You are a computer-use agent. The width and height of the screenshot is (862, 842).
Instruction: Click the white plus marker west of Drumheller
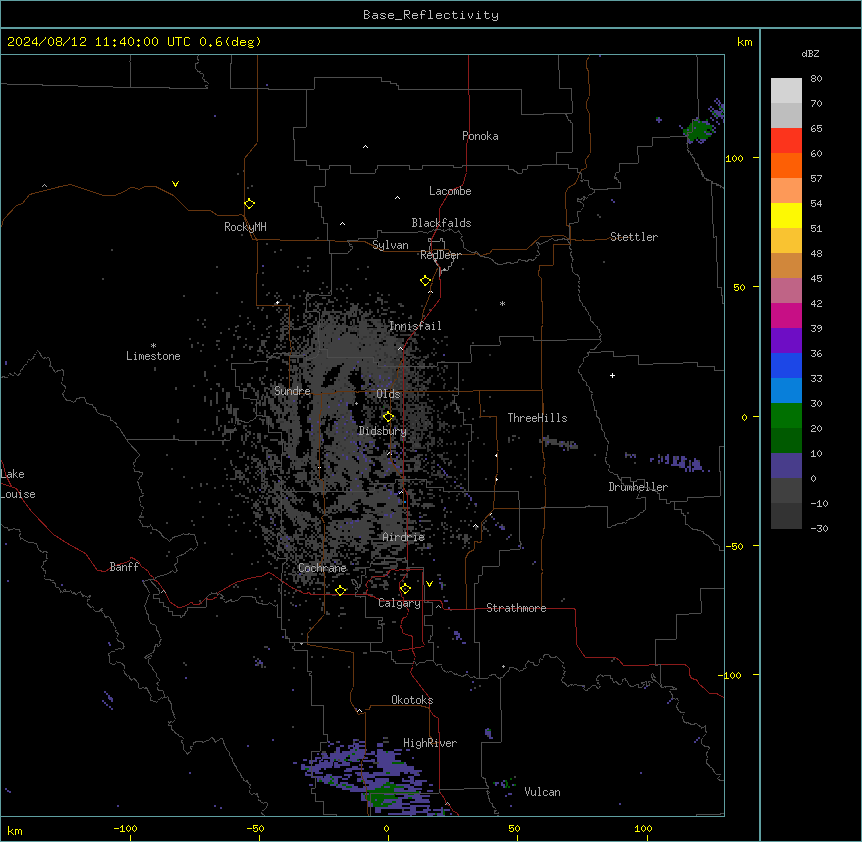pos(612,375)
